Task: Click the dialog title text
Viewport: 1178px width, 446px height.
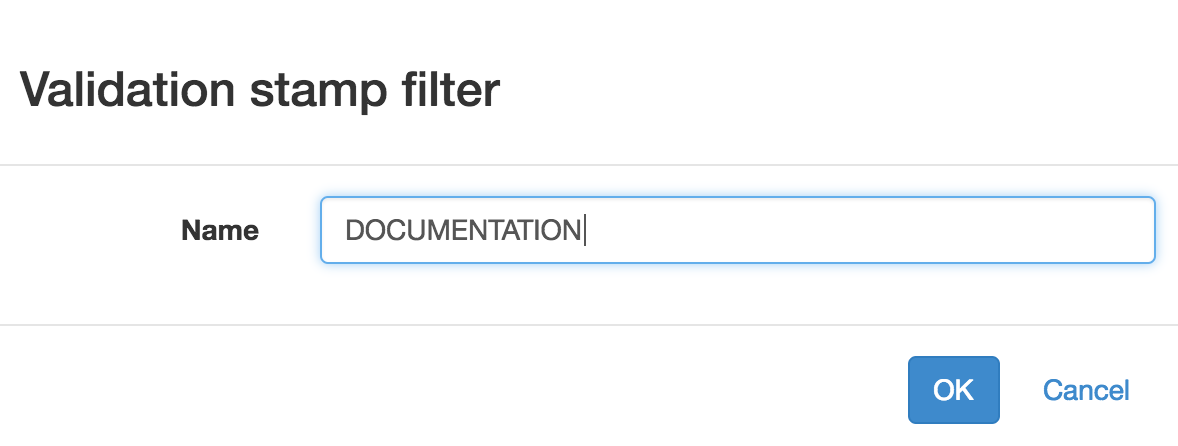Action: (x=260, y=91)
